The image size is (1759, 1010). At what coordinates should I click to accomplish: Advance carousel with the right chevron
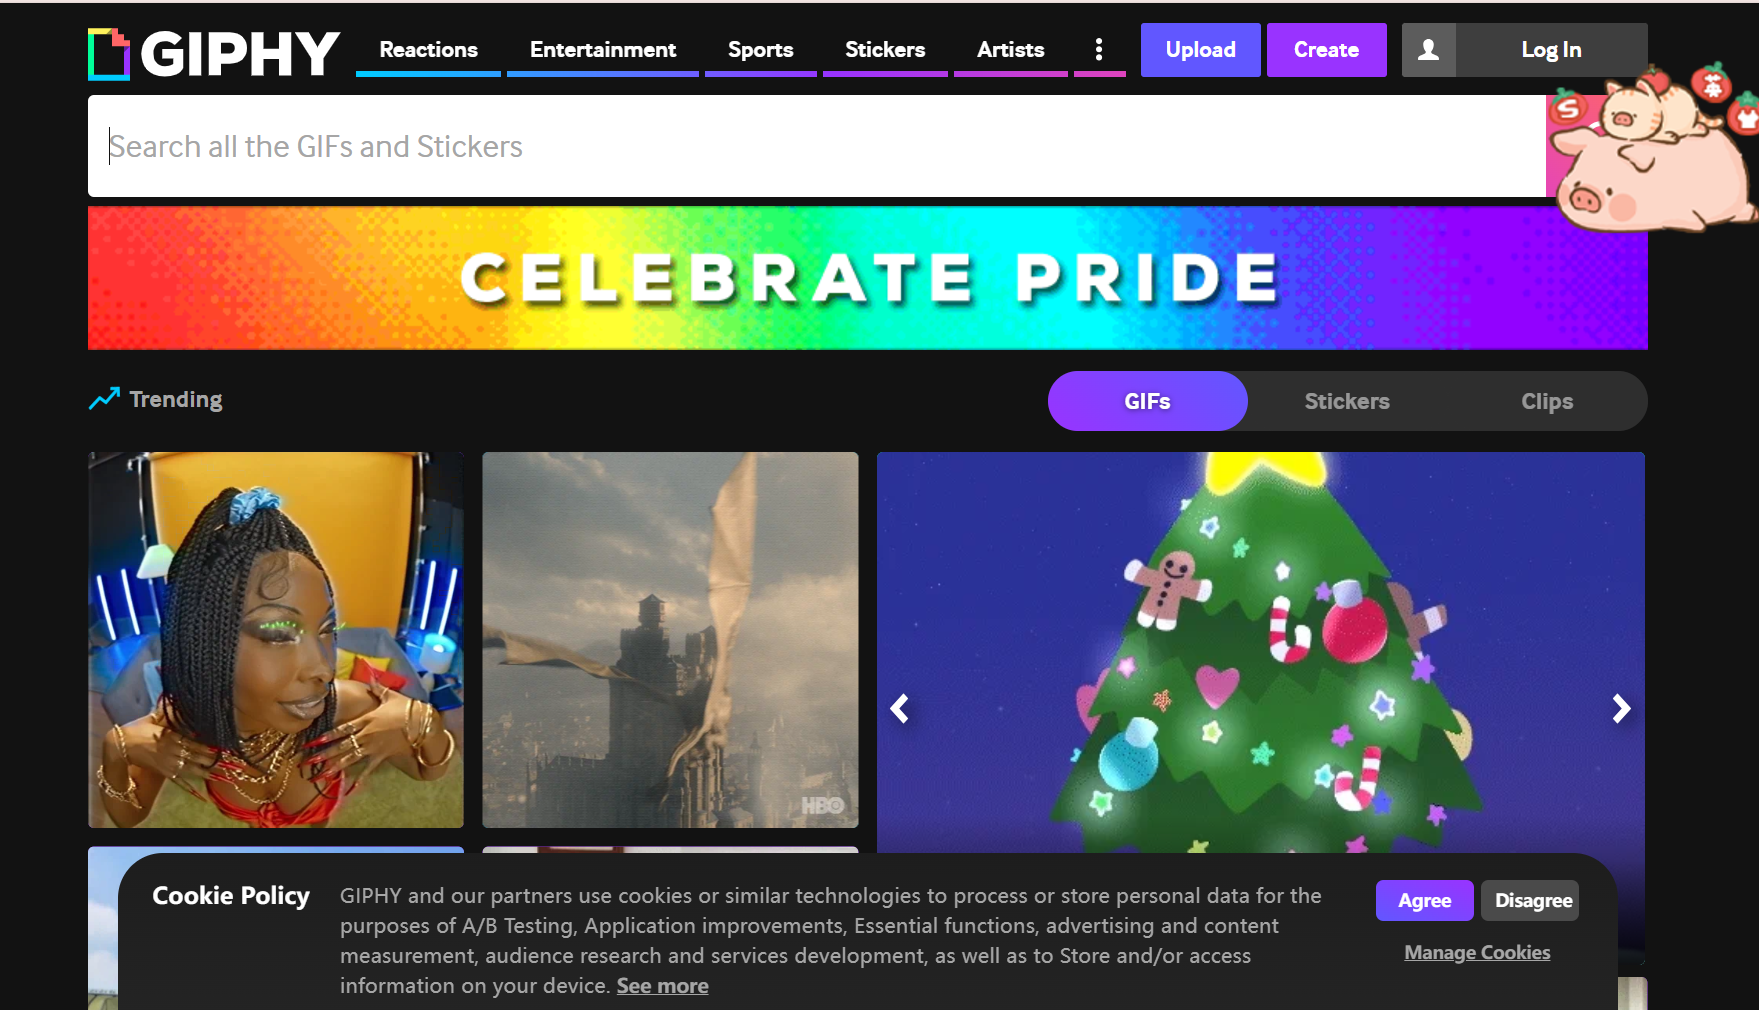(1621, 709)
